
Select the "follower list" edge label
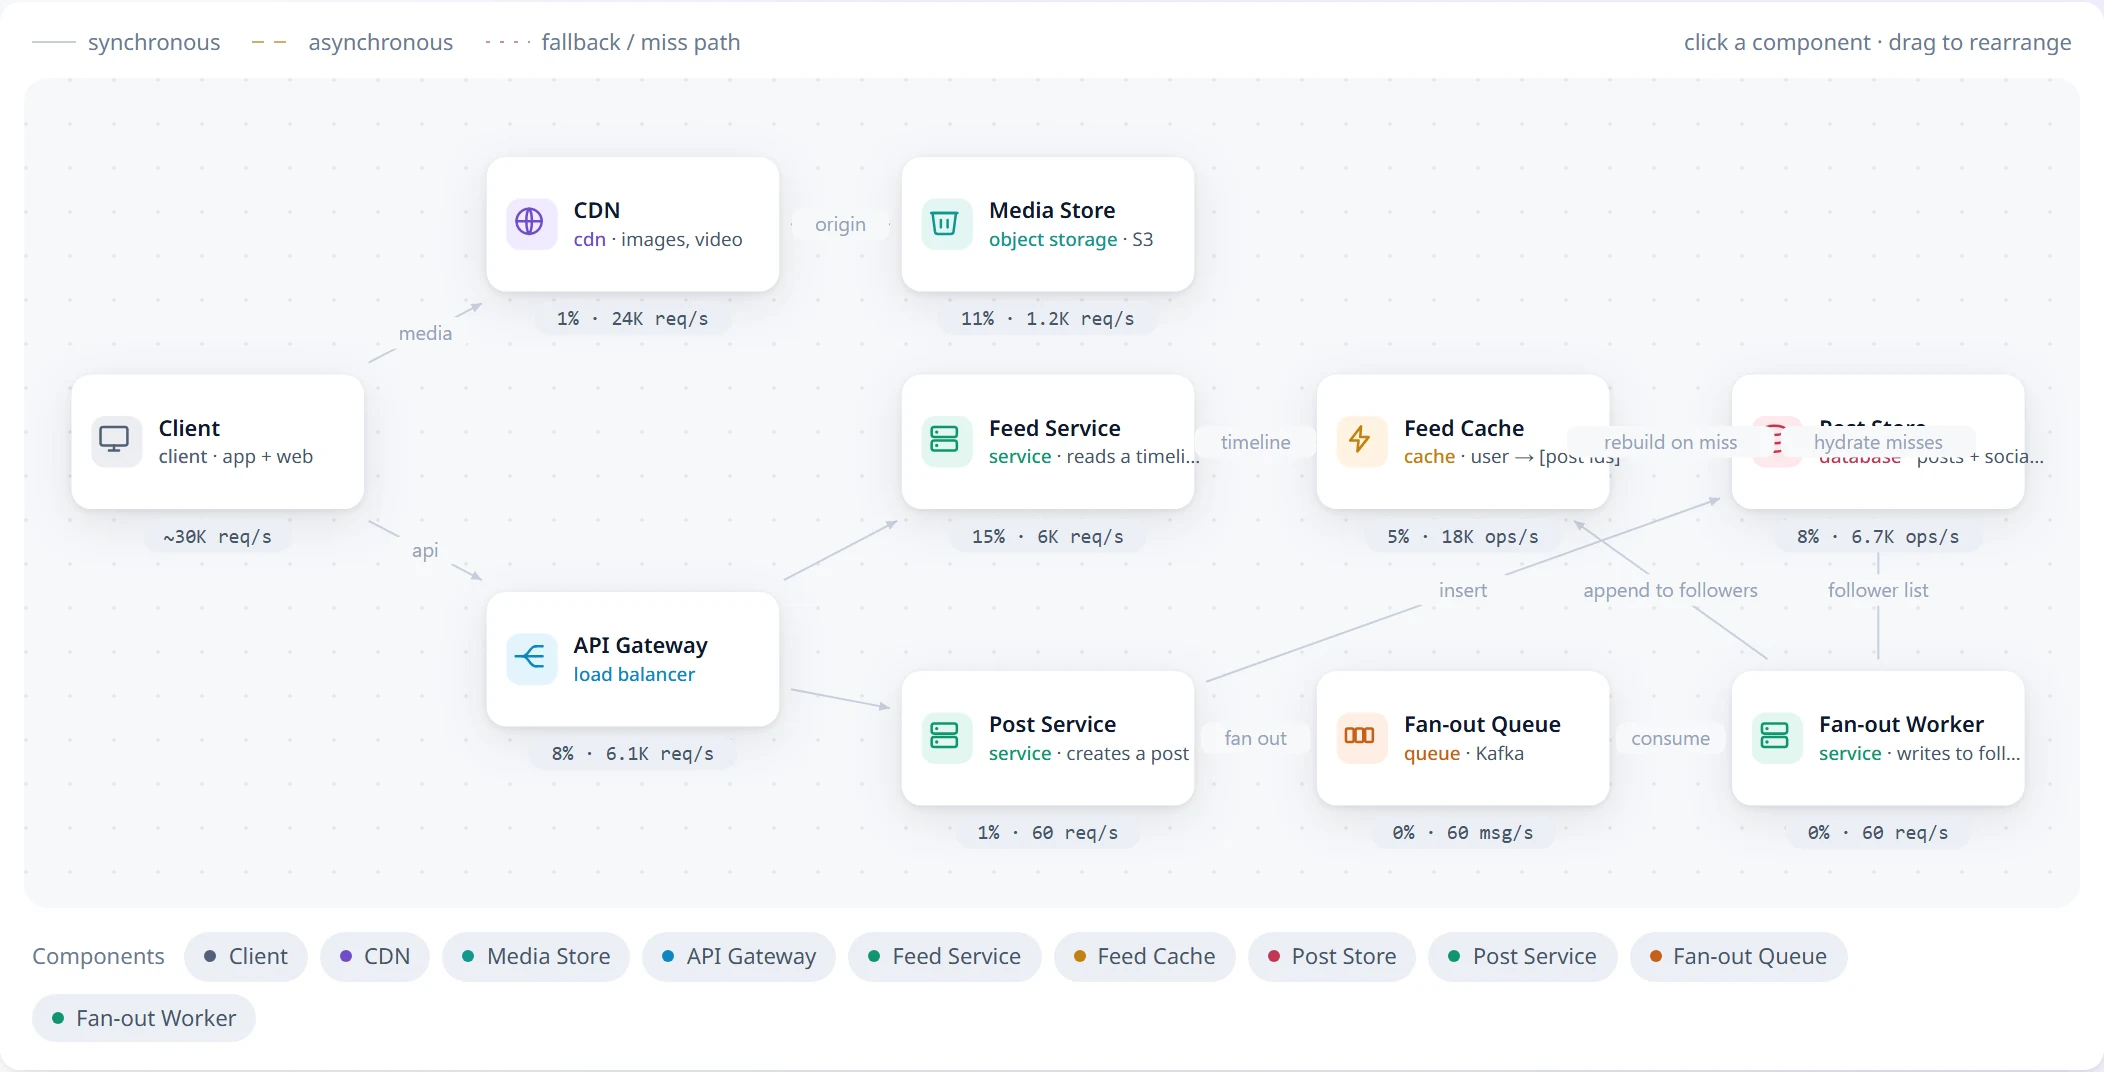point(1878,590)
